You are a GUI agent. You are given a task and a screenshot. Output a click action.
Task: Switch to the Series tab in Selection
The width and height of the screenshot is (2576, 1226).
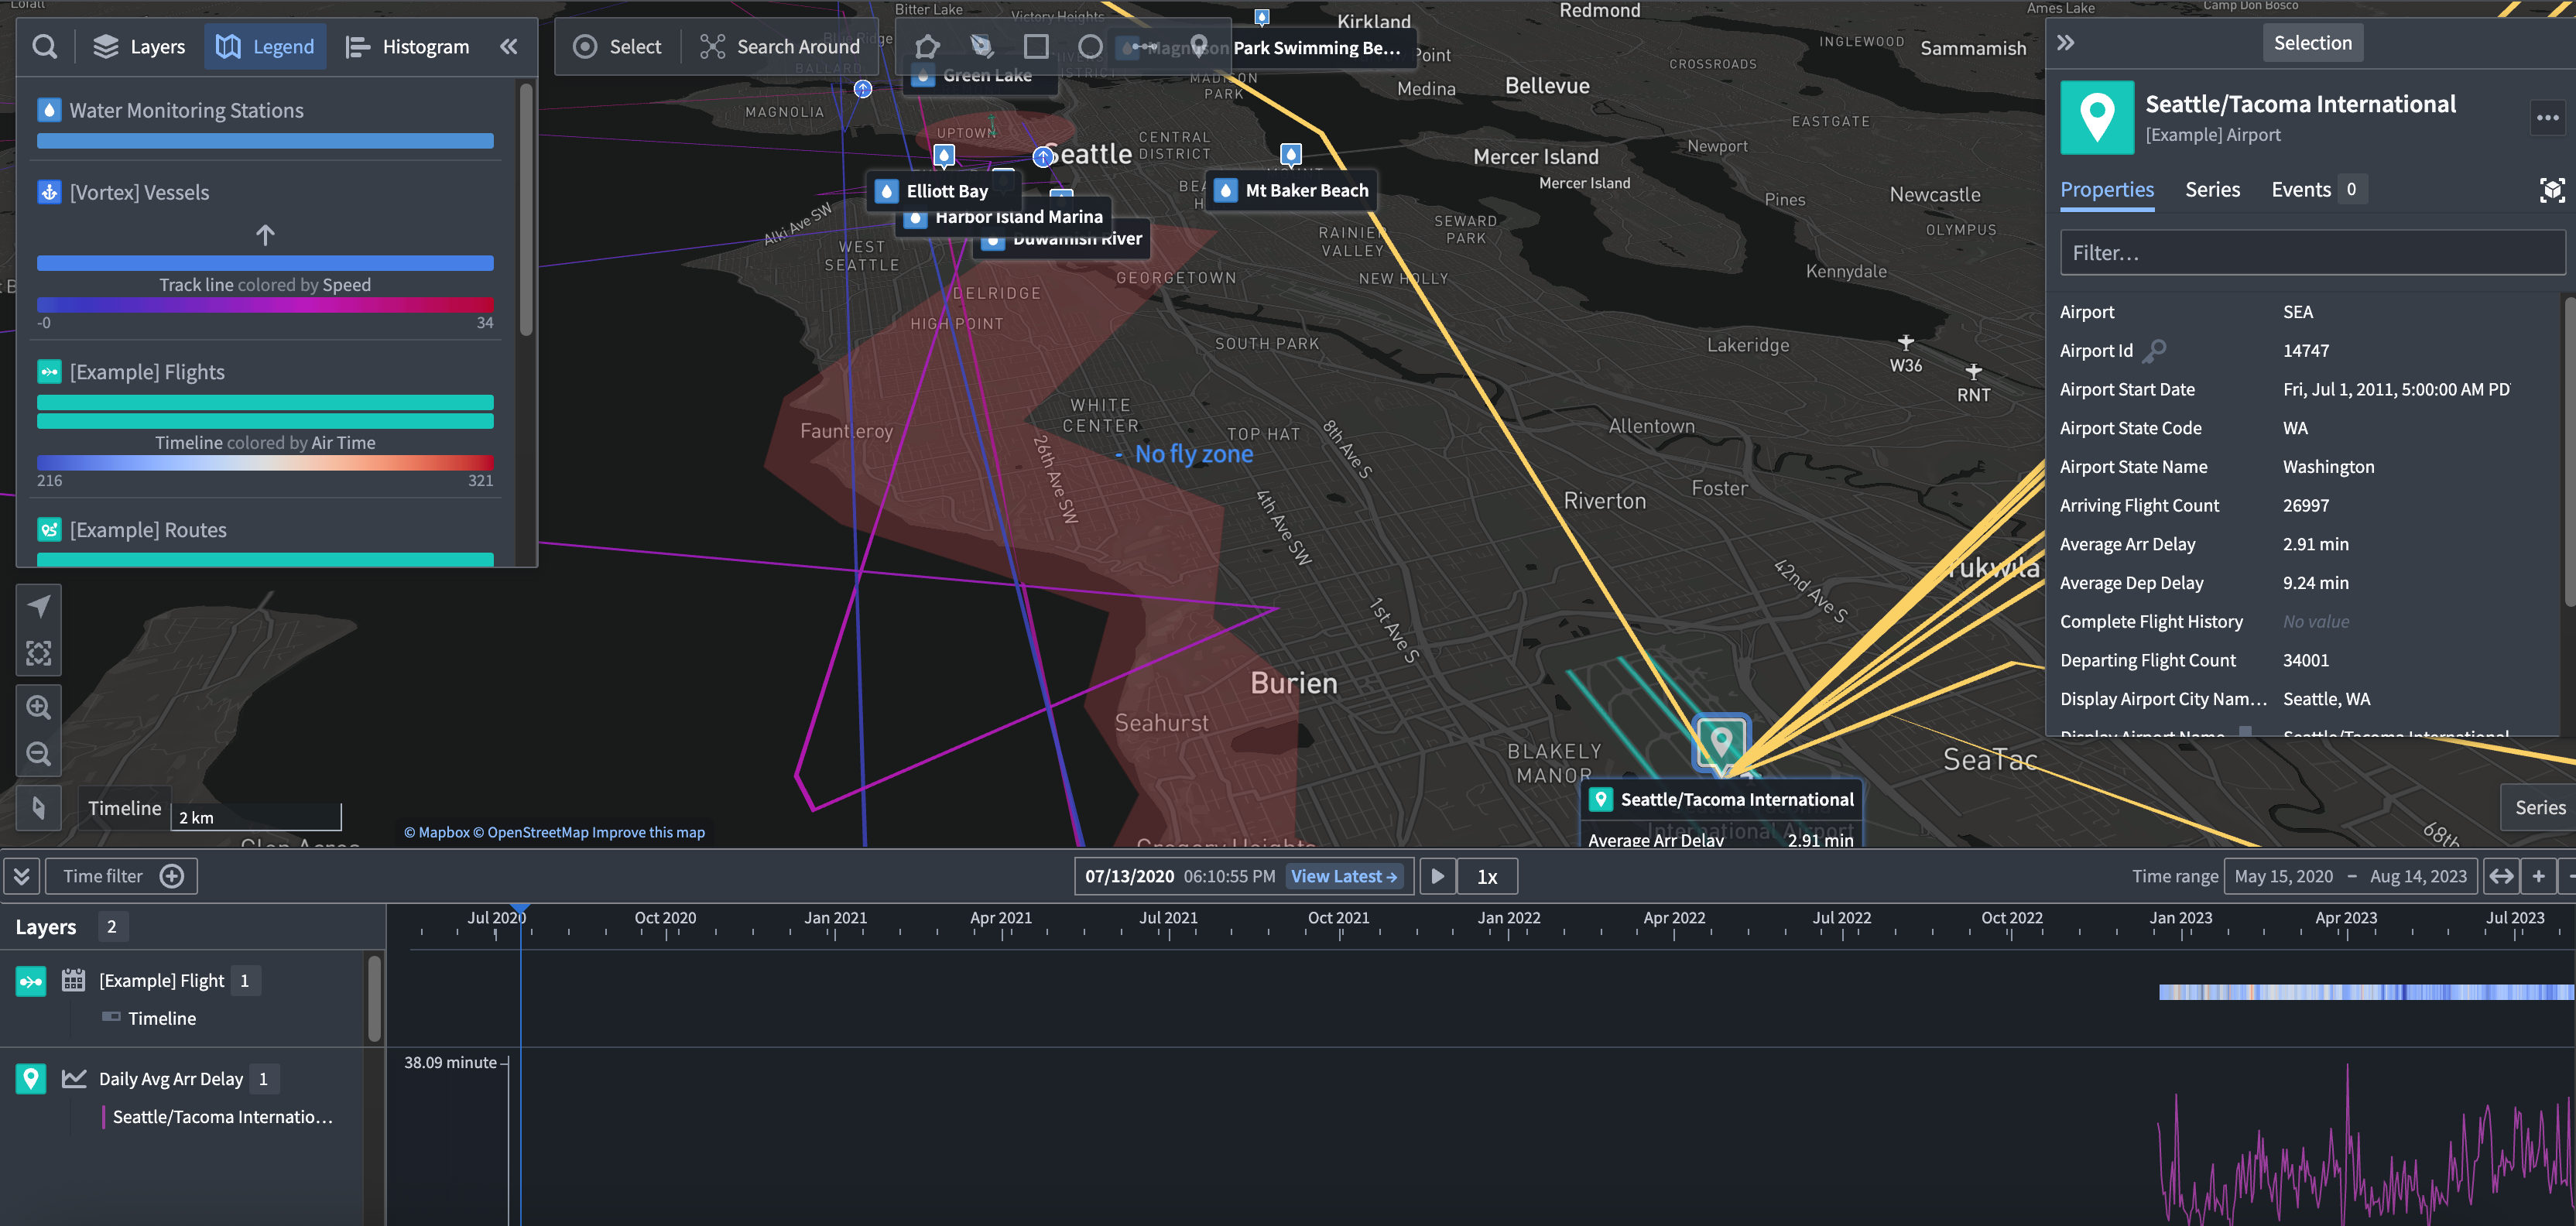(x=2212, y=190)
